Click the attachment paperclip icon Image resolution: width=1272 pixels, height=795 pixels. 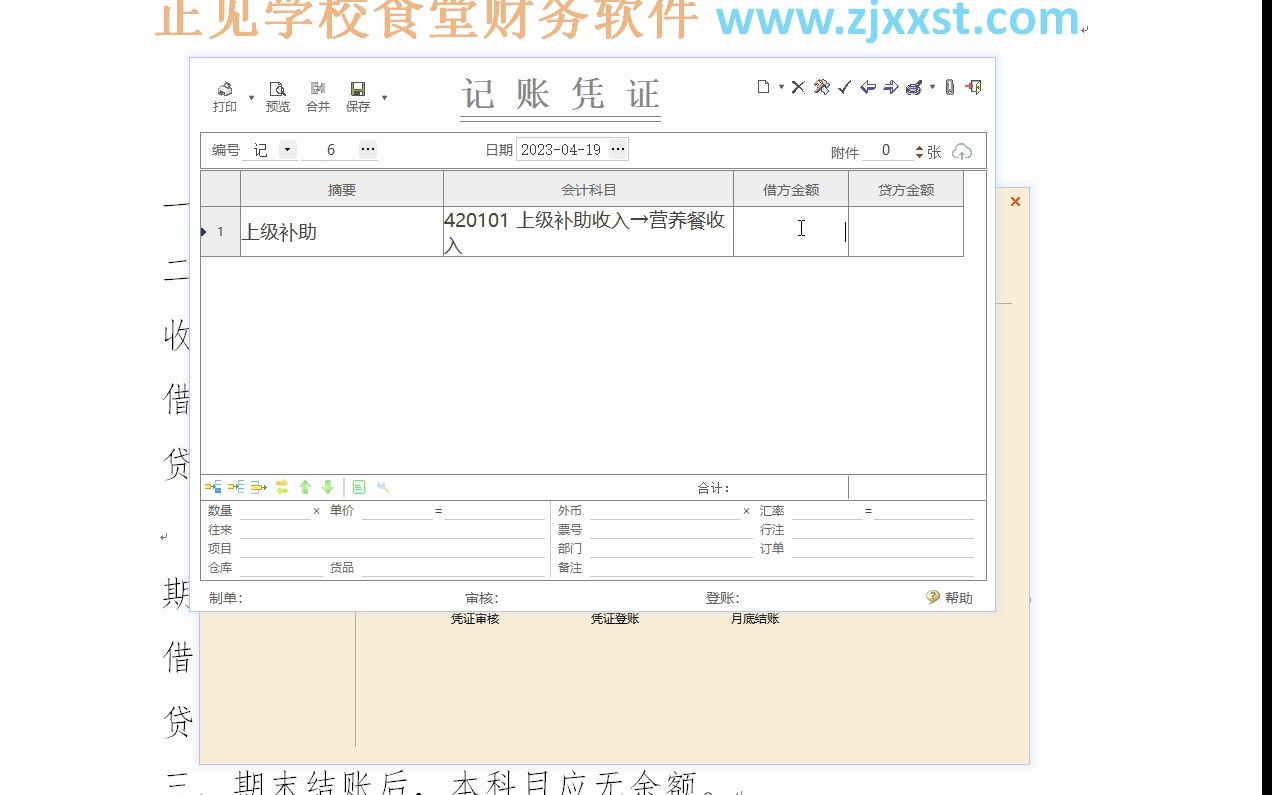click(x=948, y=87)
